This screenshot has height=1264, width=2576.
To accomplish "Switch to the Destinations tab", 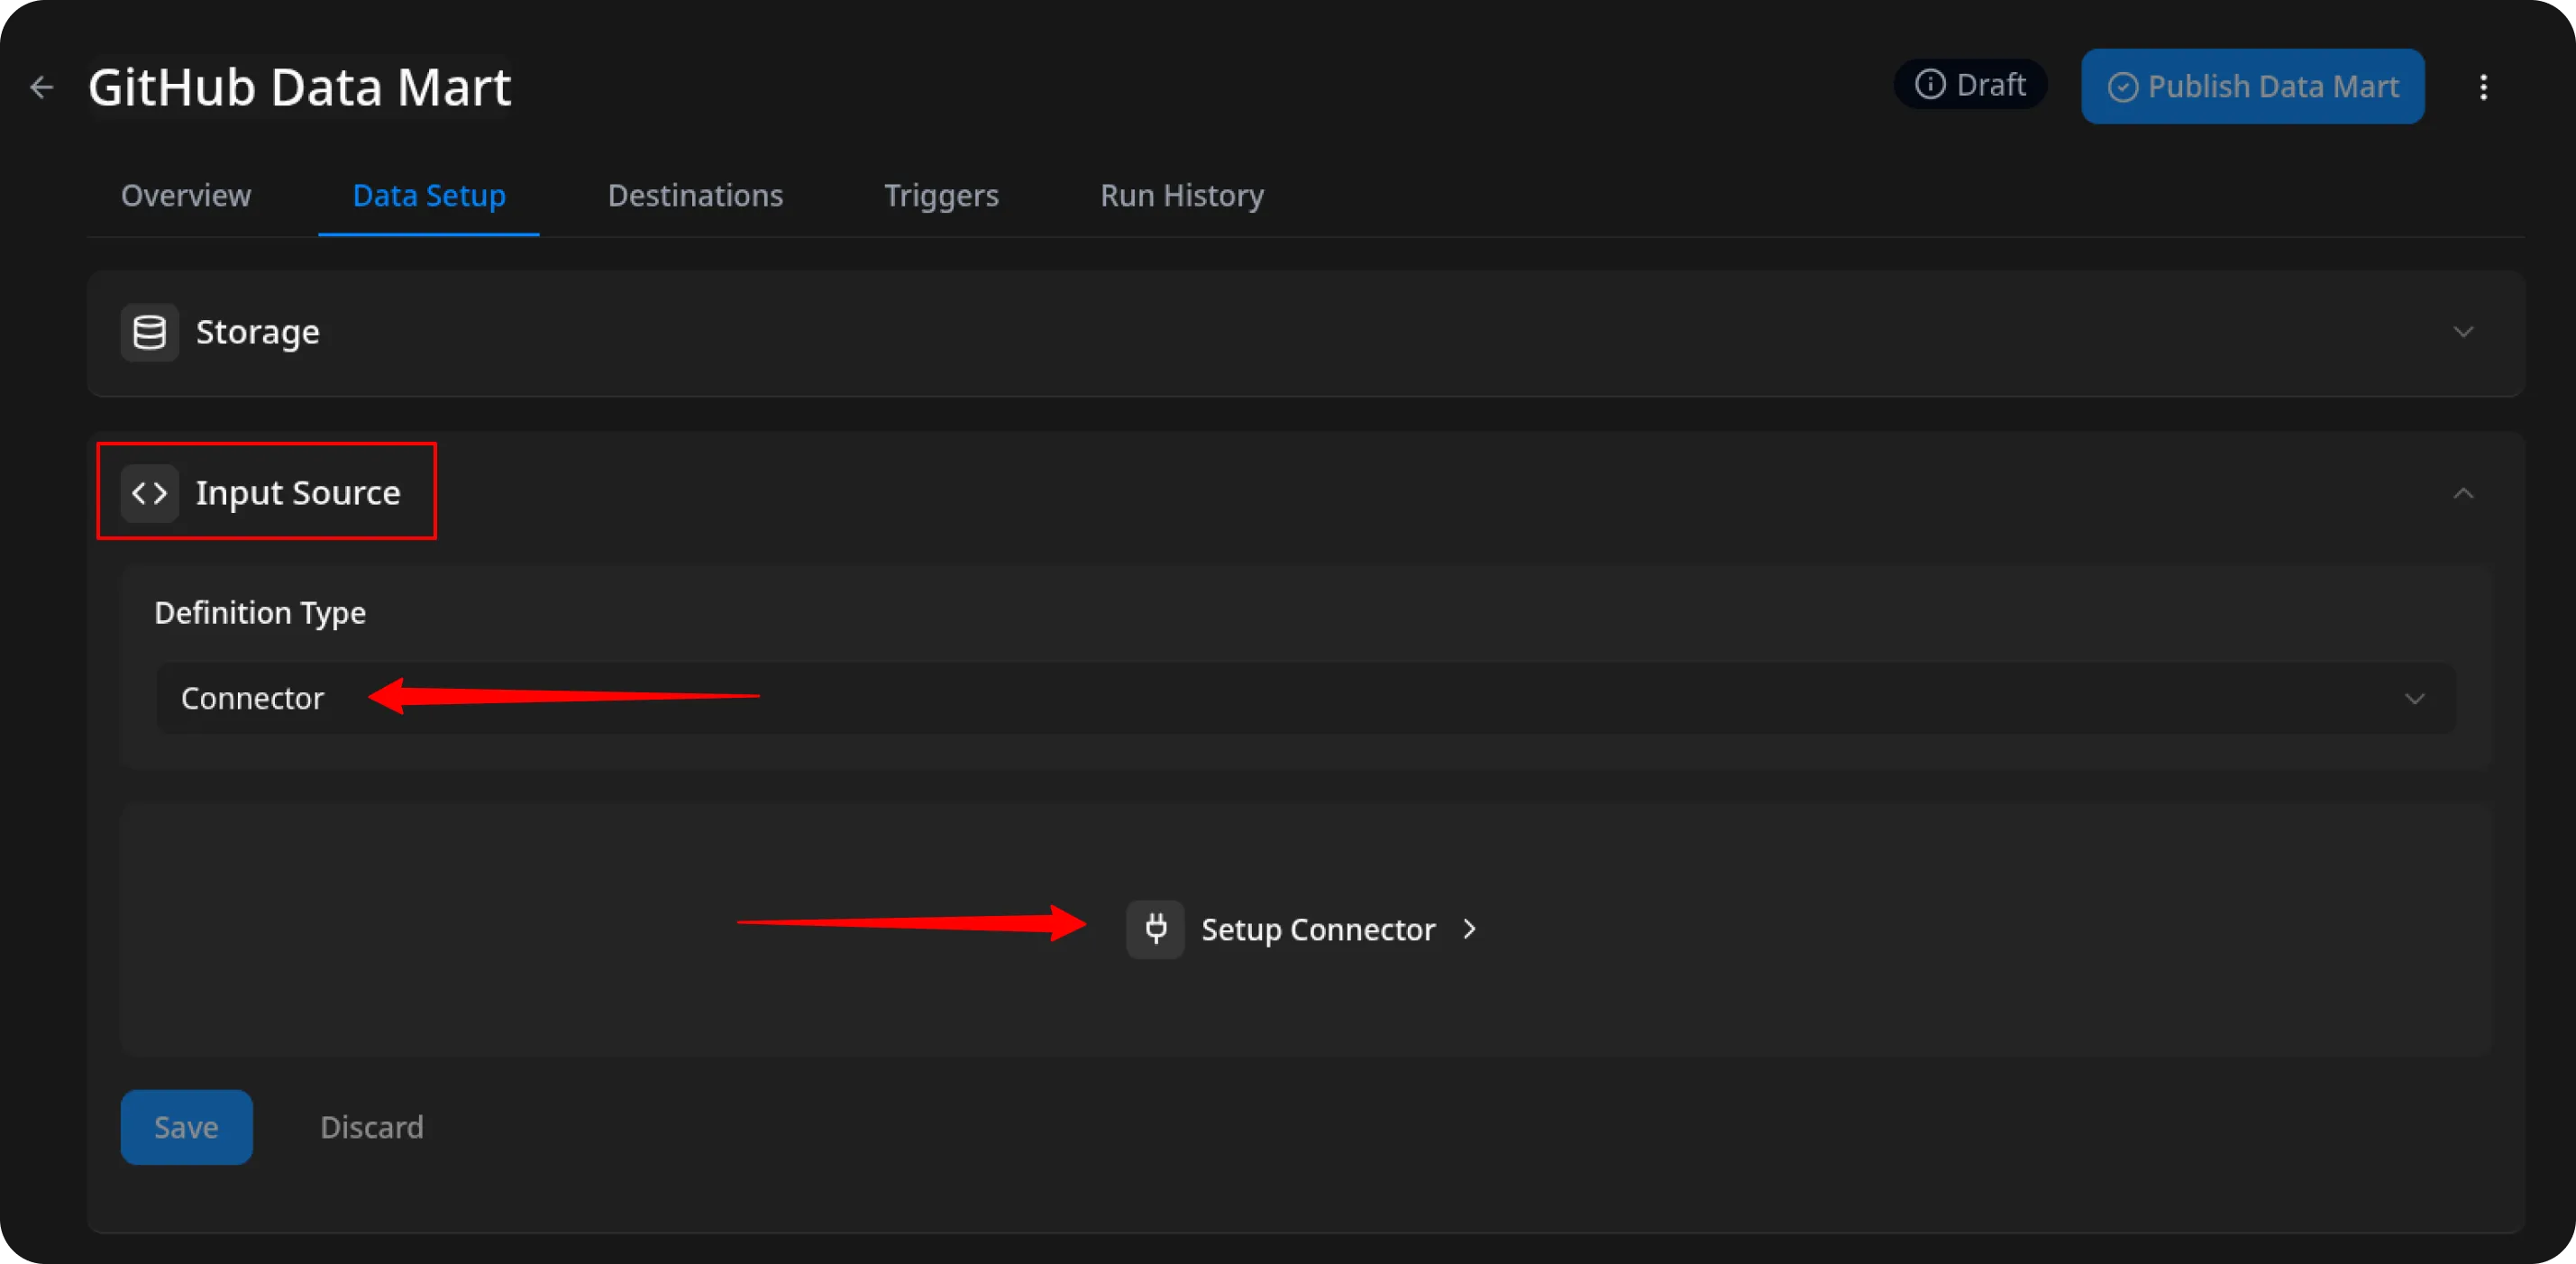I will click(695, 196).
